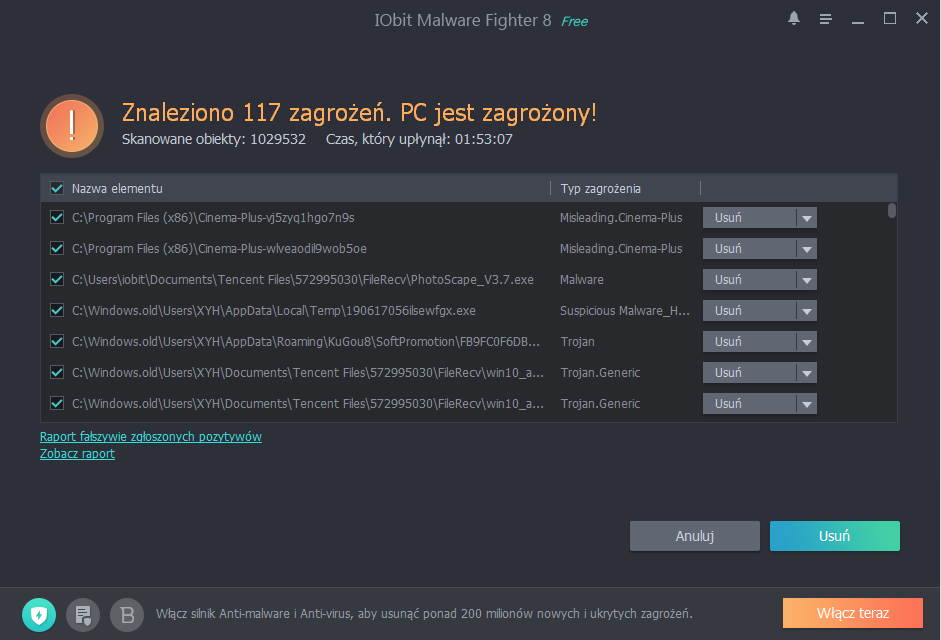Select the Cinema-Plus-wlveaodil9wob5oe path text
The width and height of the screenshot is (941, 640).
click(219, 249)
